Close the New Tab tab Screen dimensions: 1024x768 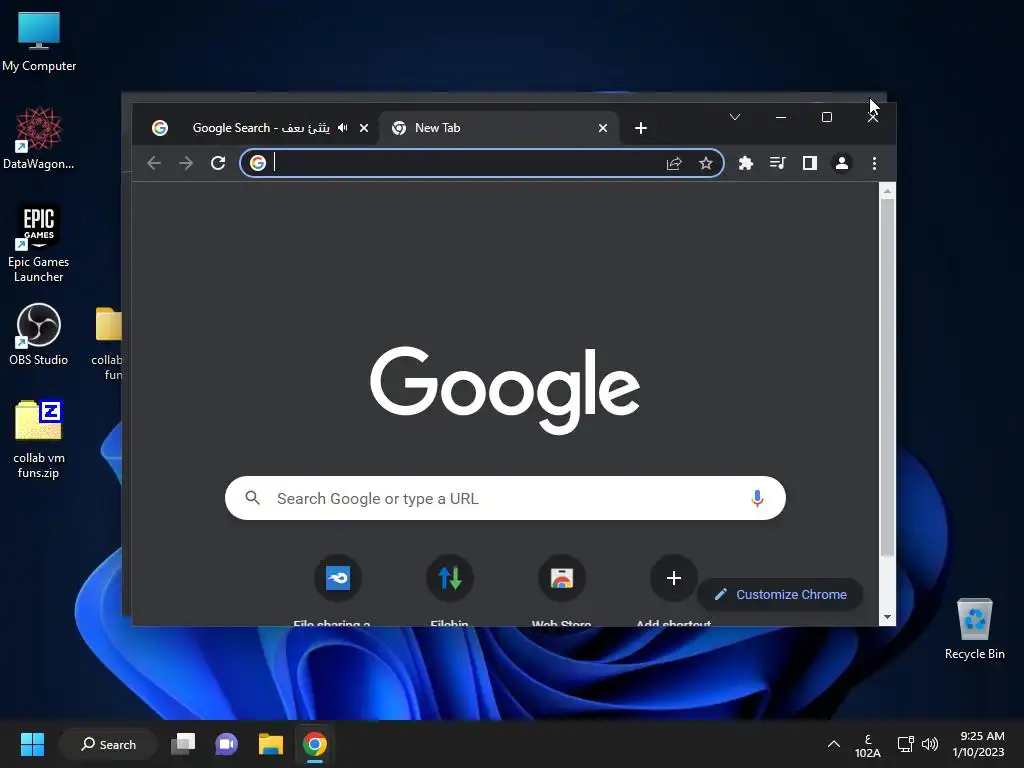(x=603, y=128)
